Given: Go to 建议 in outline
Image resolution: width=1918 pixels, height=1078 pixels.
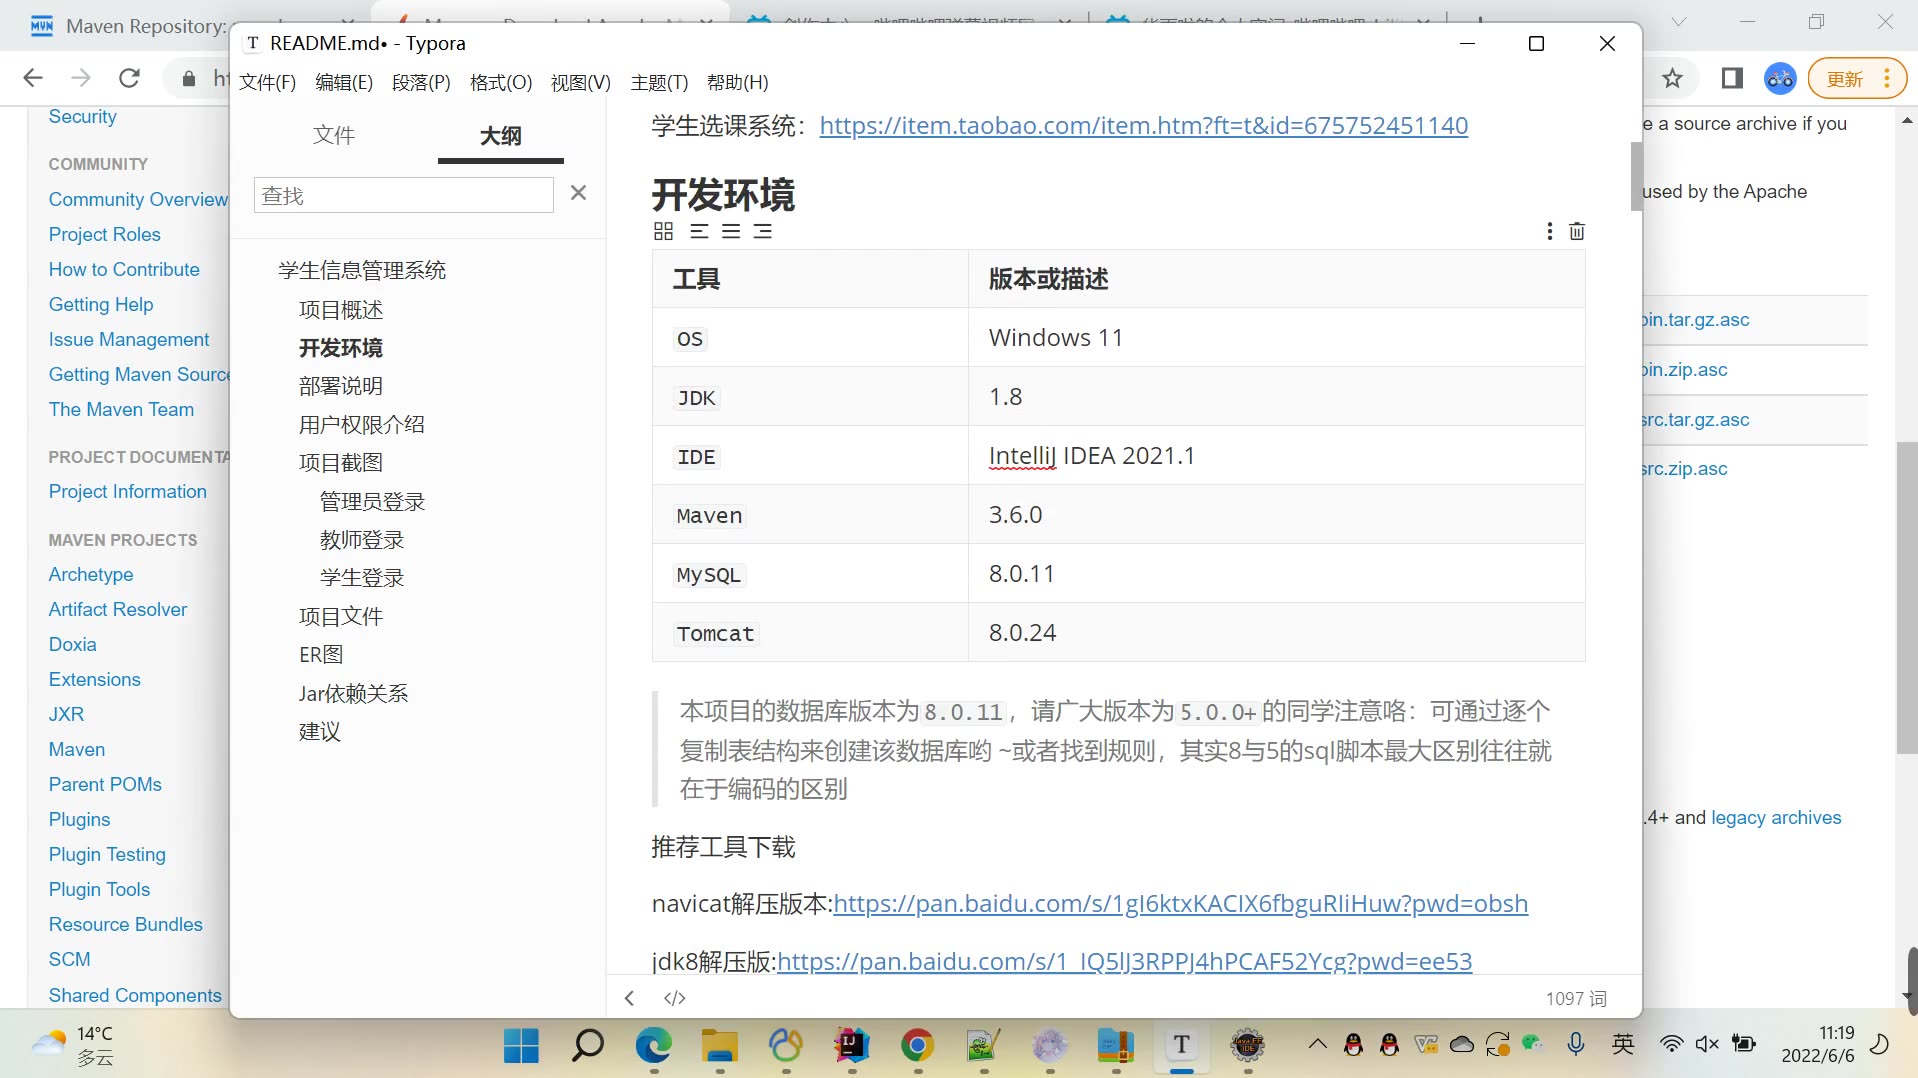Looking at the screenshot, I should [320, 732].
